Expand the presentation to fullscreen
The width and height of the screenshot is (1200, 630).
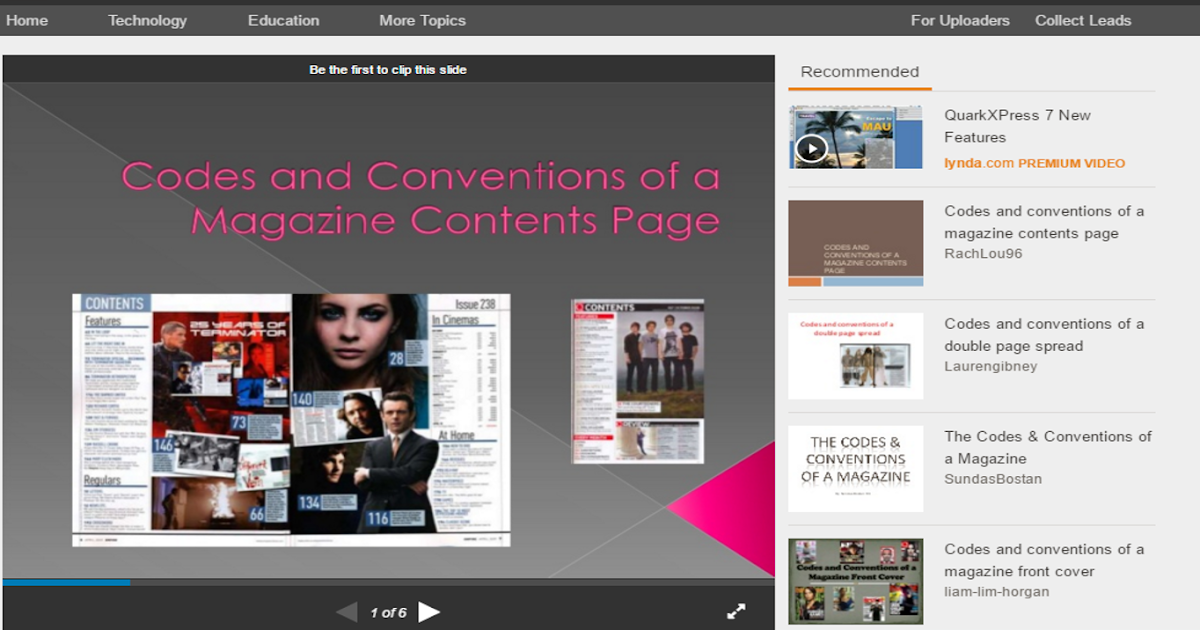coord(737,608)
